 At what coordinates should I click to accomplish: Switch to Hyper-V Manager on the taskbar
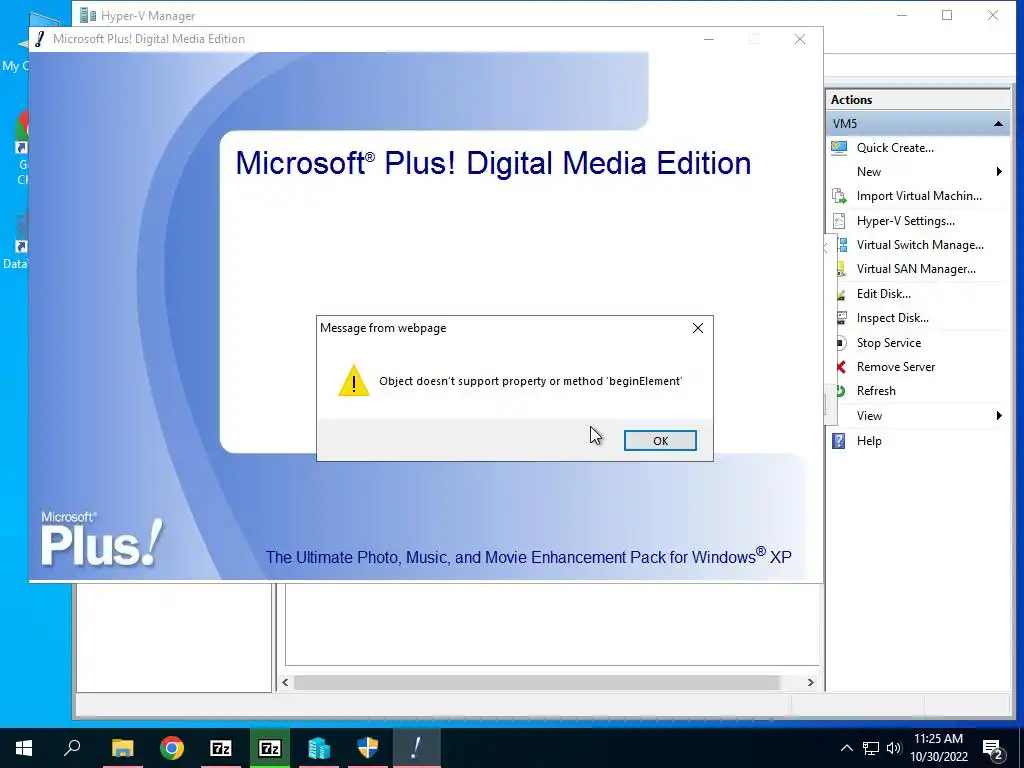coord(319,748)
